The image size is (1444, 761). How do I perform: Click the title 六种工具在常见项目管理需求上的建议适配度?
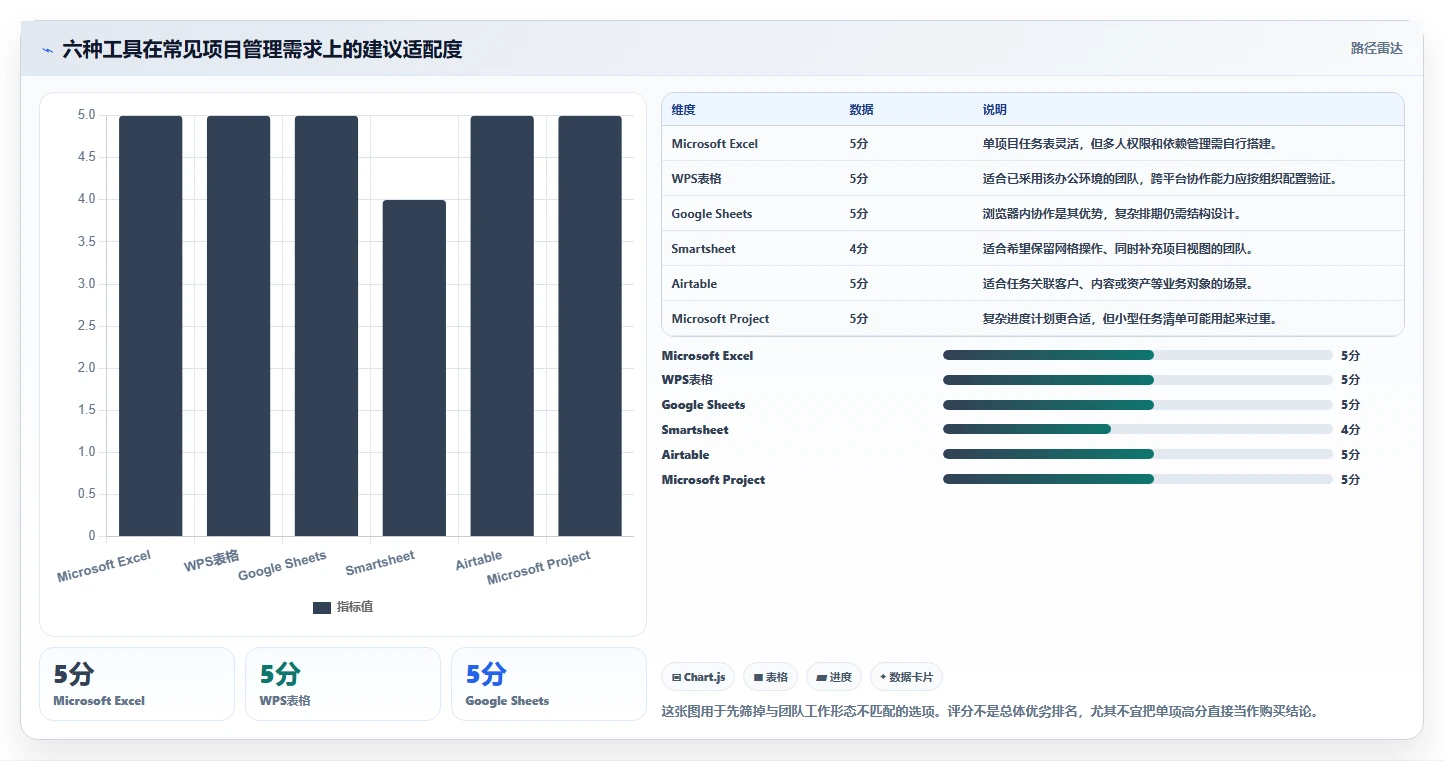coord(262,49)
